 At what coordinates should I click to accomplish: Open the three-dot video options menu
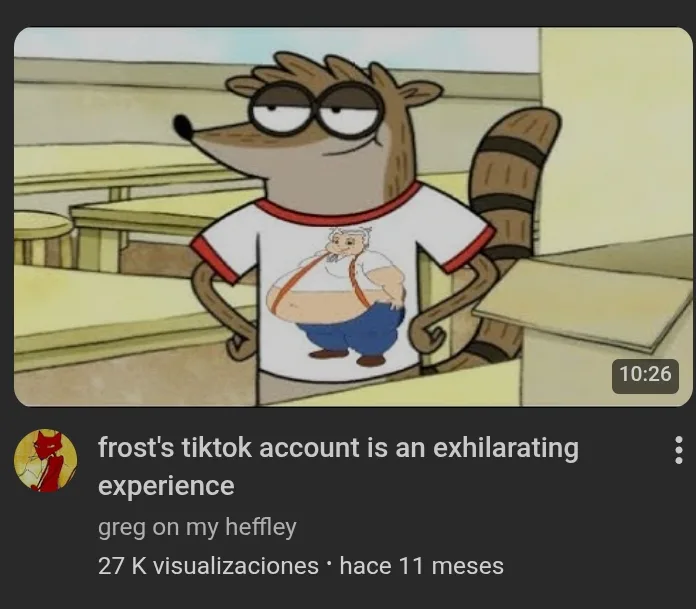coord(678,450)
